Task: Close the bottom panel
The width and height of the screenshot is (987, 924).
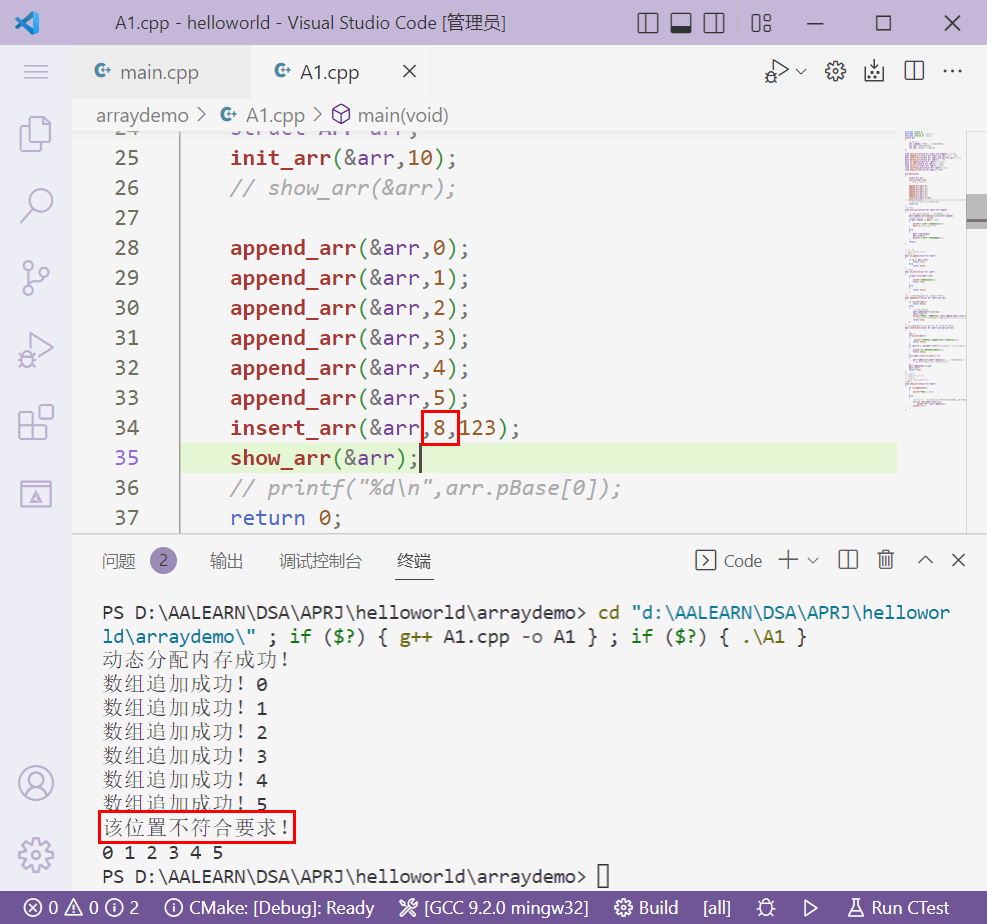Action: (958, 560)
